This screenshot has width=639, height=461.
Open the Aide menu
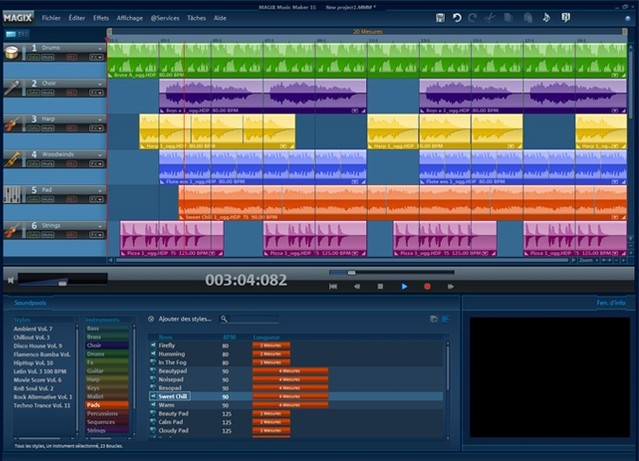pyautogui.click(x=220, y=18)
